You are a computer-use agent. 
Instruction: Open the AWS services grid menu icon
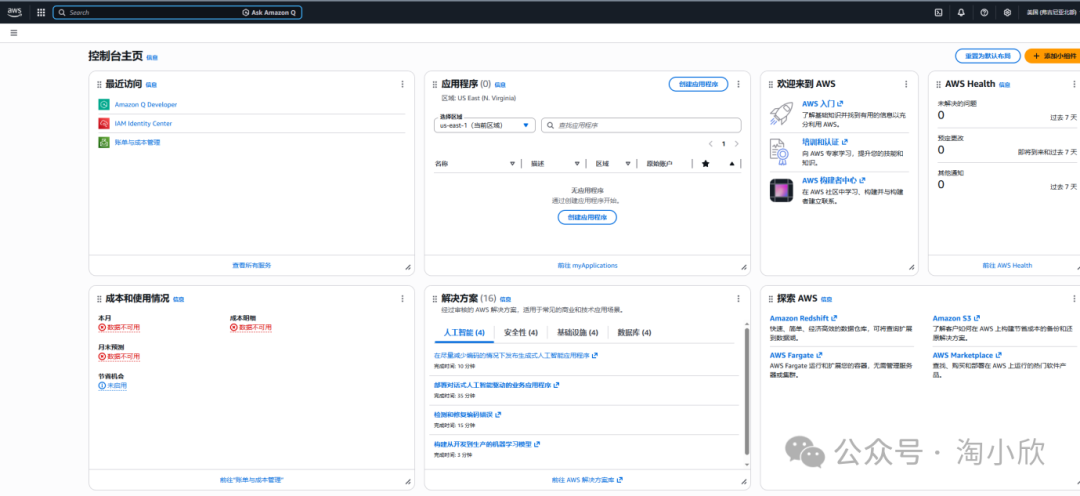40,12
